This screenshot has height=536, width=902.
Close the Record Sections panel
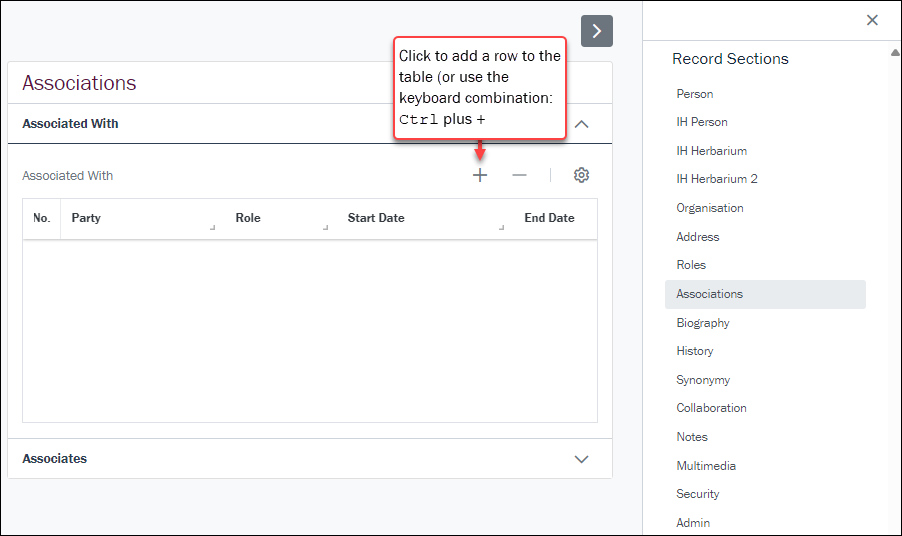(x=872, y=20)
